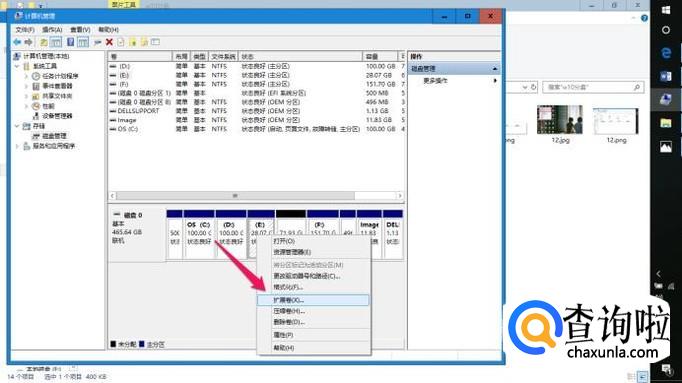Open the 文件(F) menu
682x383 pixels.
click(25, 30)
